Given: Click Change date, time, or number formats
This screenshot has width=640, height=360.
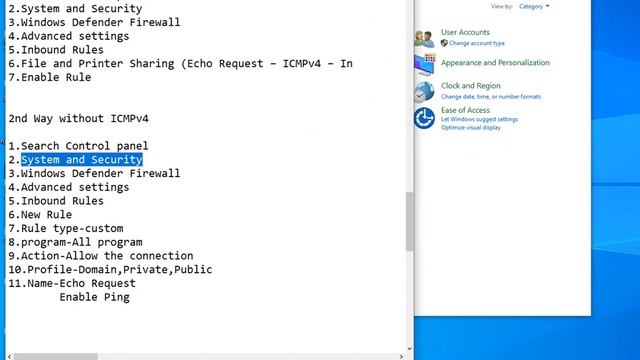Looking at the screenshot, I should (491, 97).
